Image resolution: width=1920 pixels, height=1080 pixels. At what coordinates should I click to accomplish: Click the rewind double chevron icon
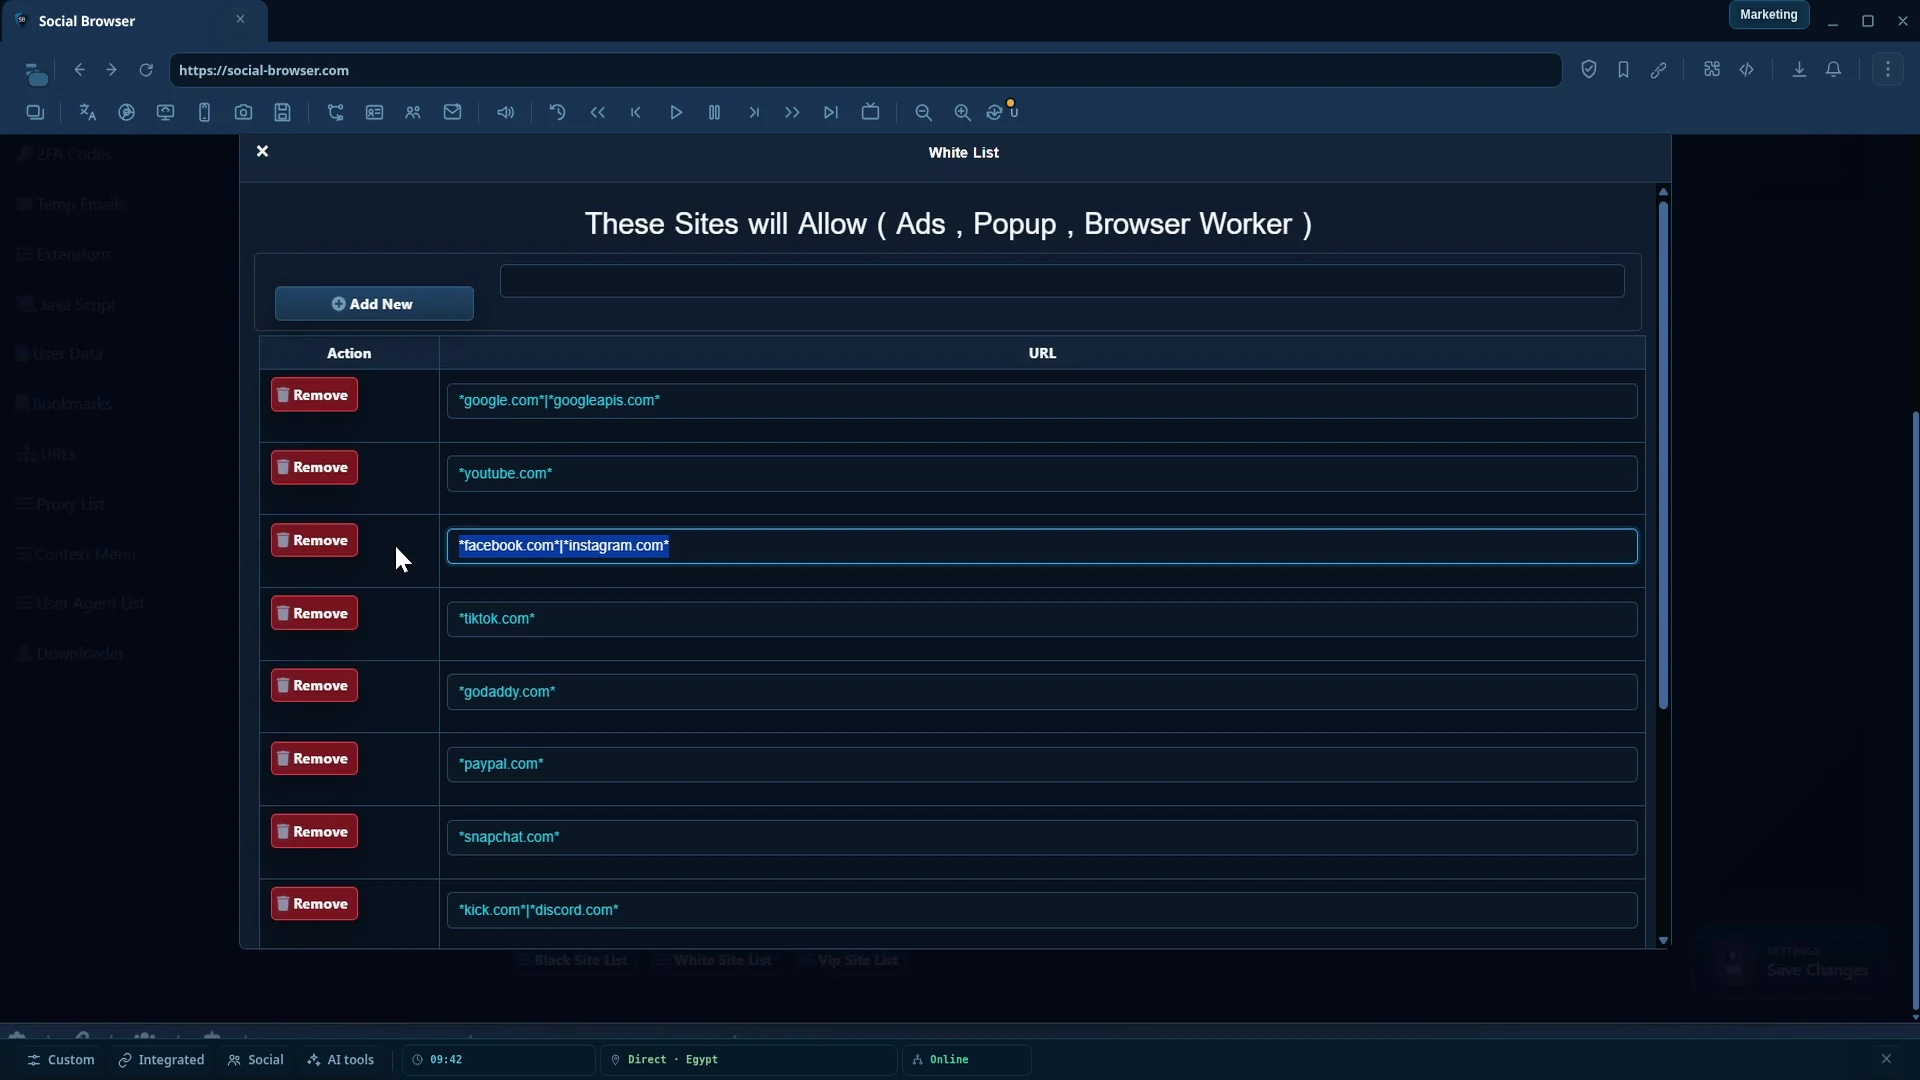tap(598, 113)
